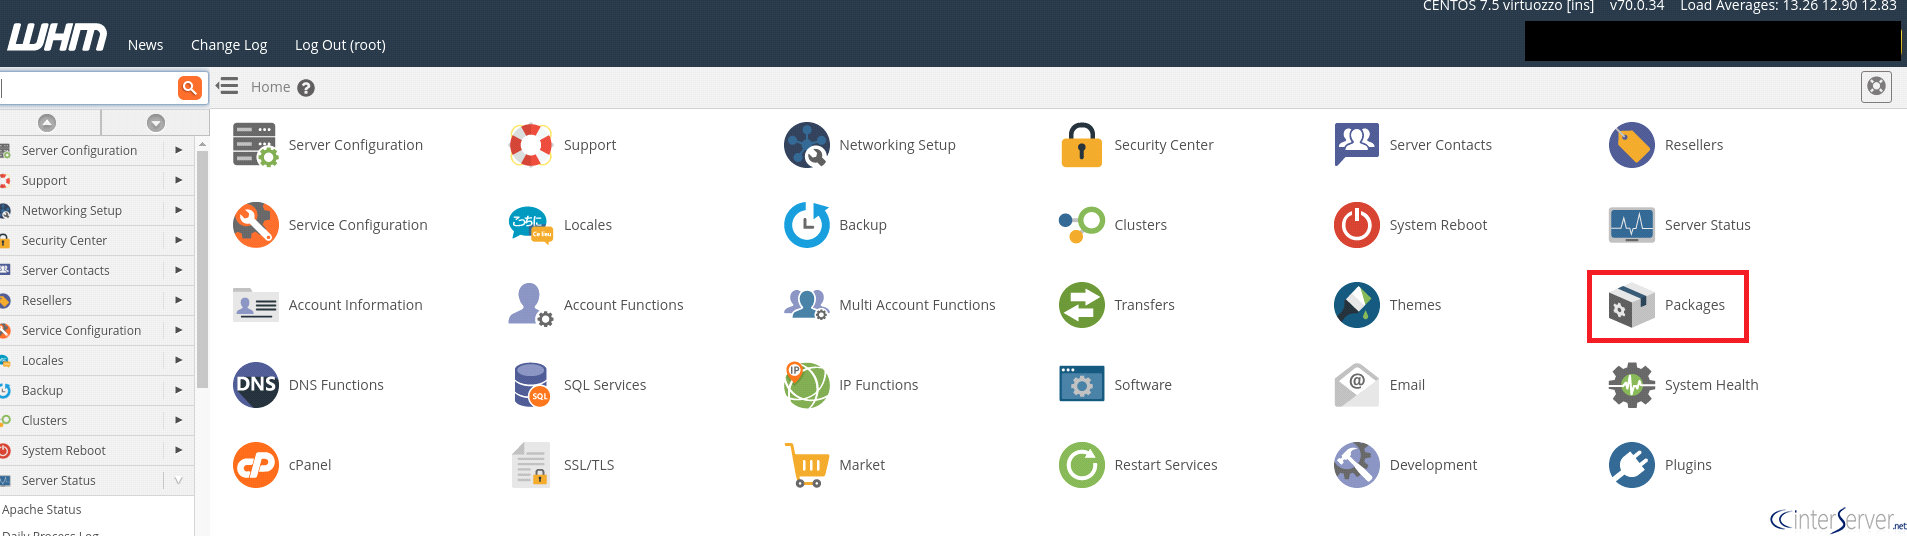This screenshot has width=1907, height=536.
Task: Click the Packages text label
Action: 1695,305
